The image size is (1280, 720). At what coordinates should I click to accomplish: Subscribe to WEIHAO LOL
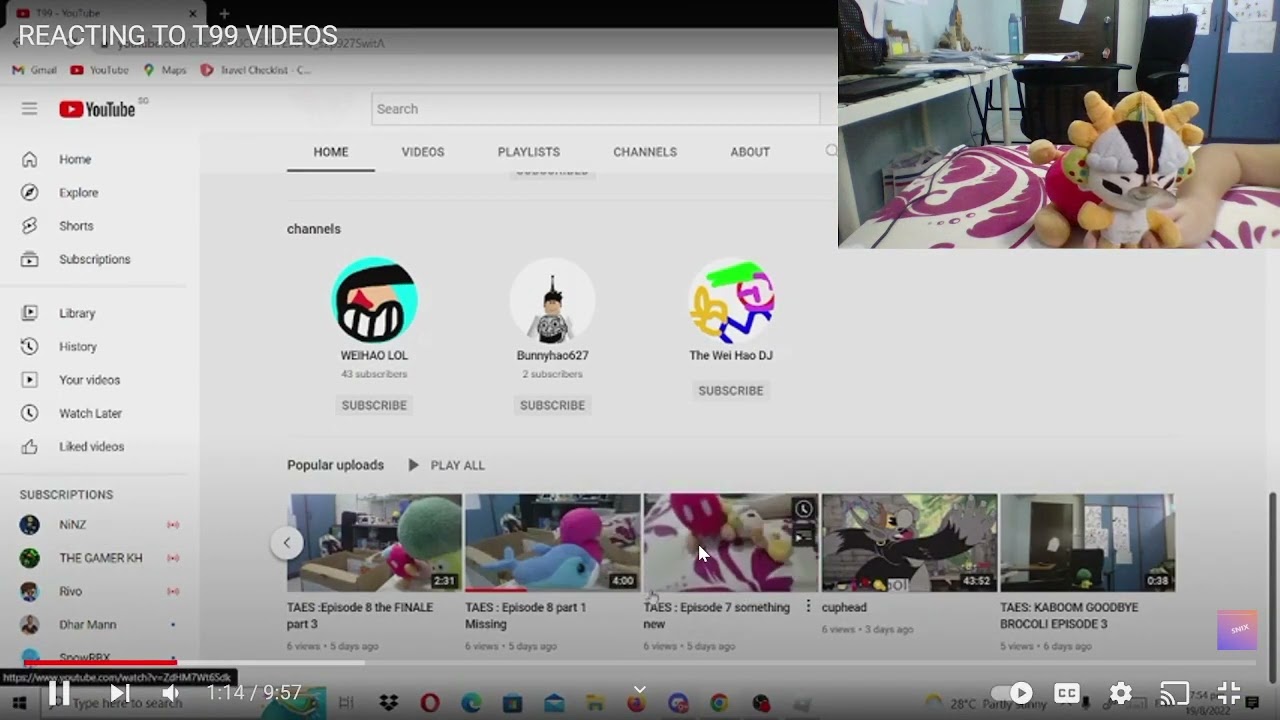tap(374, 405)
